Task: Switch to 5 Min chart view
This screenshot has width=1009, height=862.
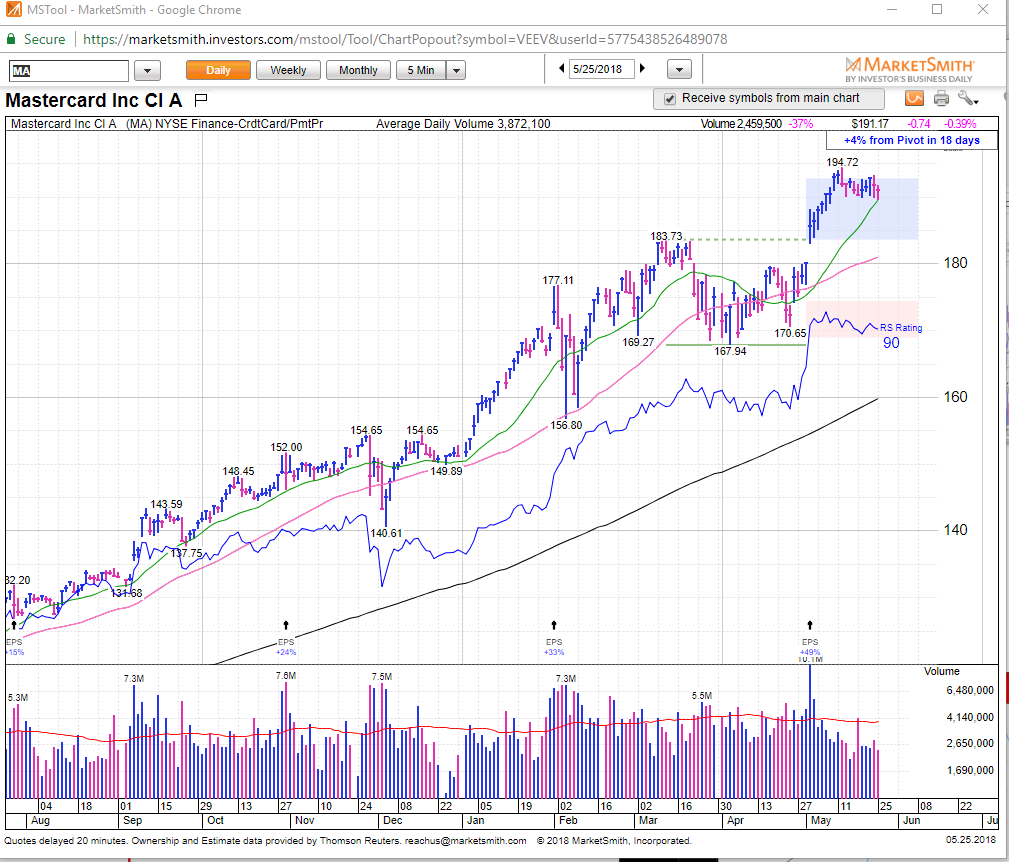Action: (x=421, y=70)
